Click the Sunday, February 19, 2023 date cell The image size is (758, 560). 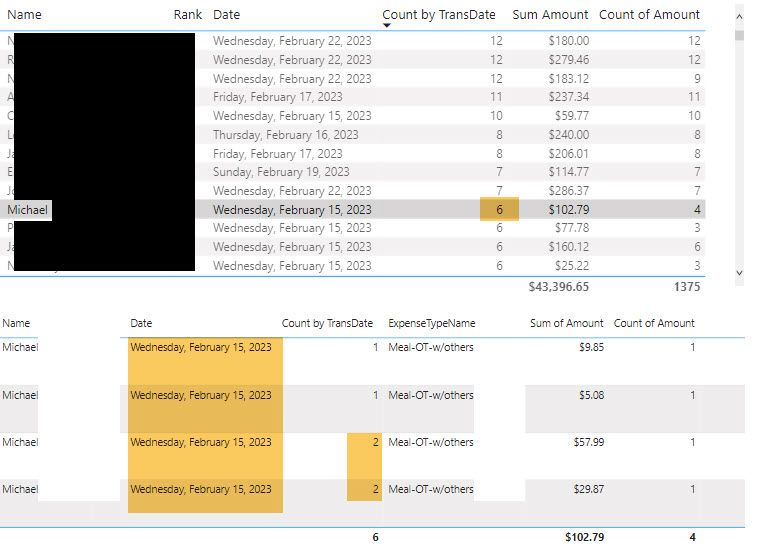point(281,172)
